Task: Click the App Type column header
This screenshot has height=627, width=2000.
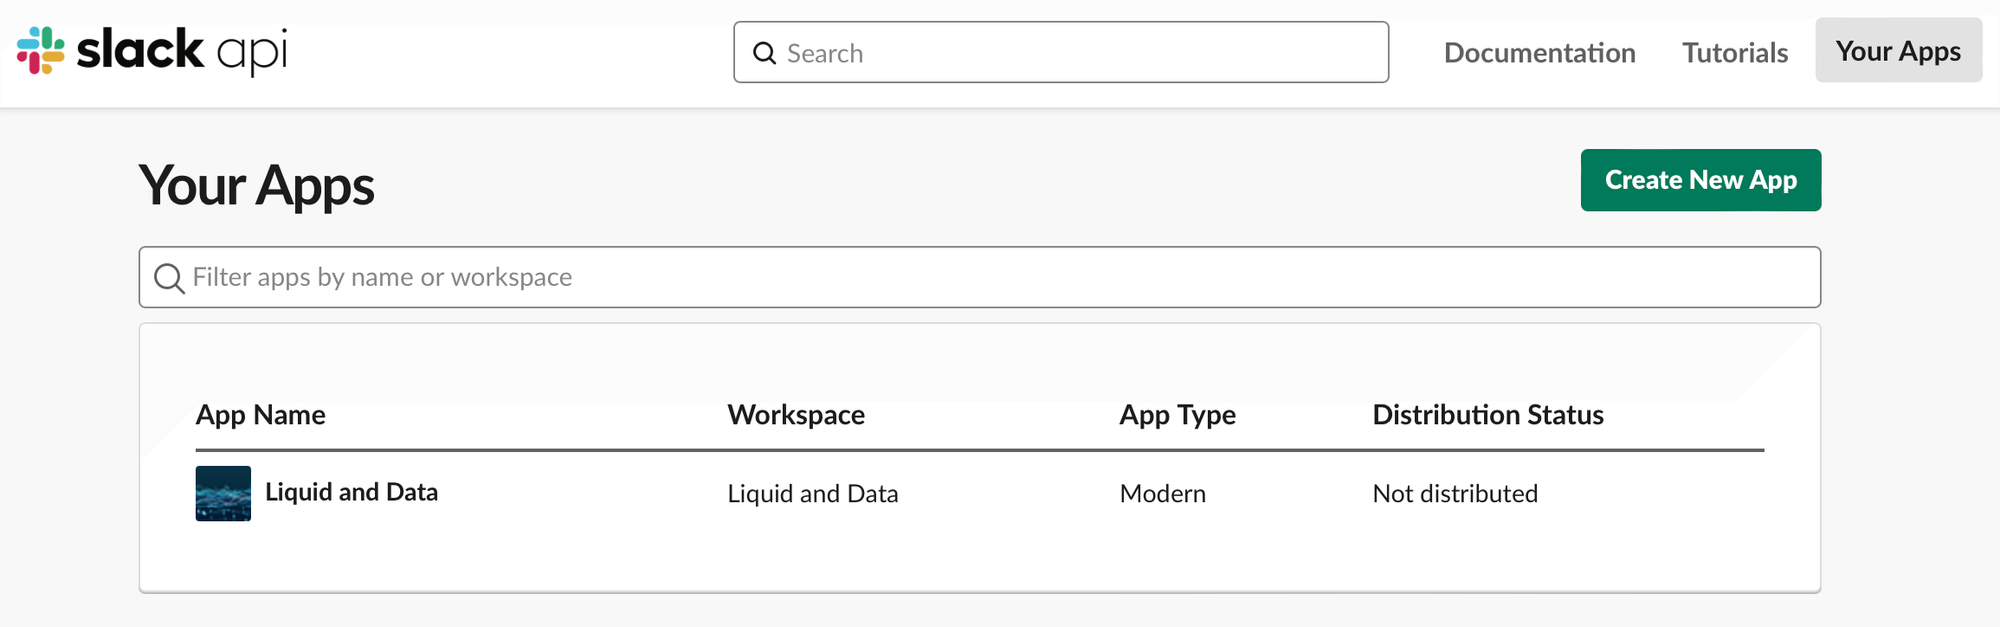Action: [x=1177, y=415]
